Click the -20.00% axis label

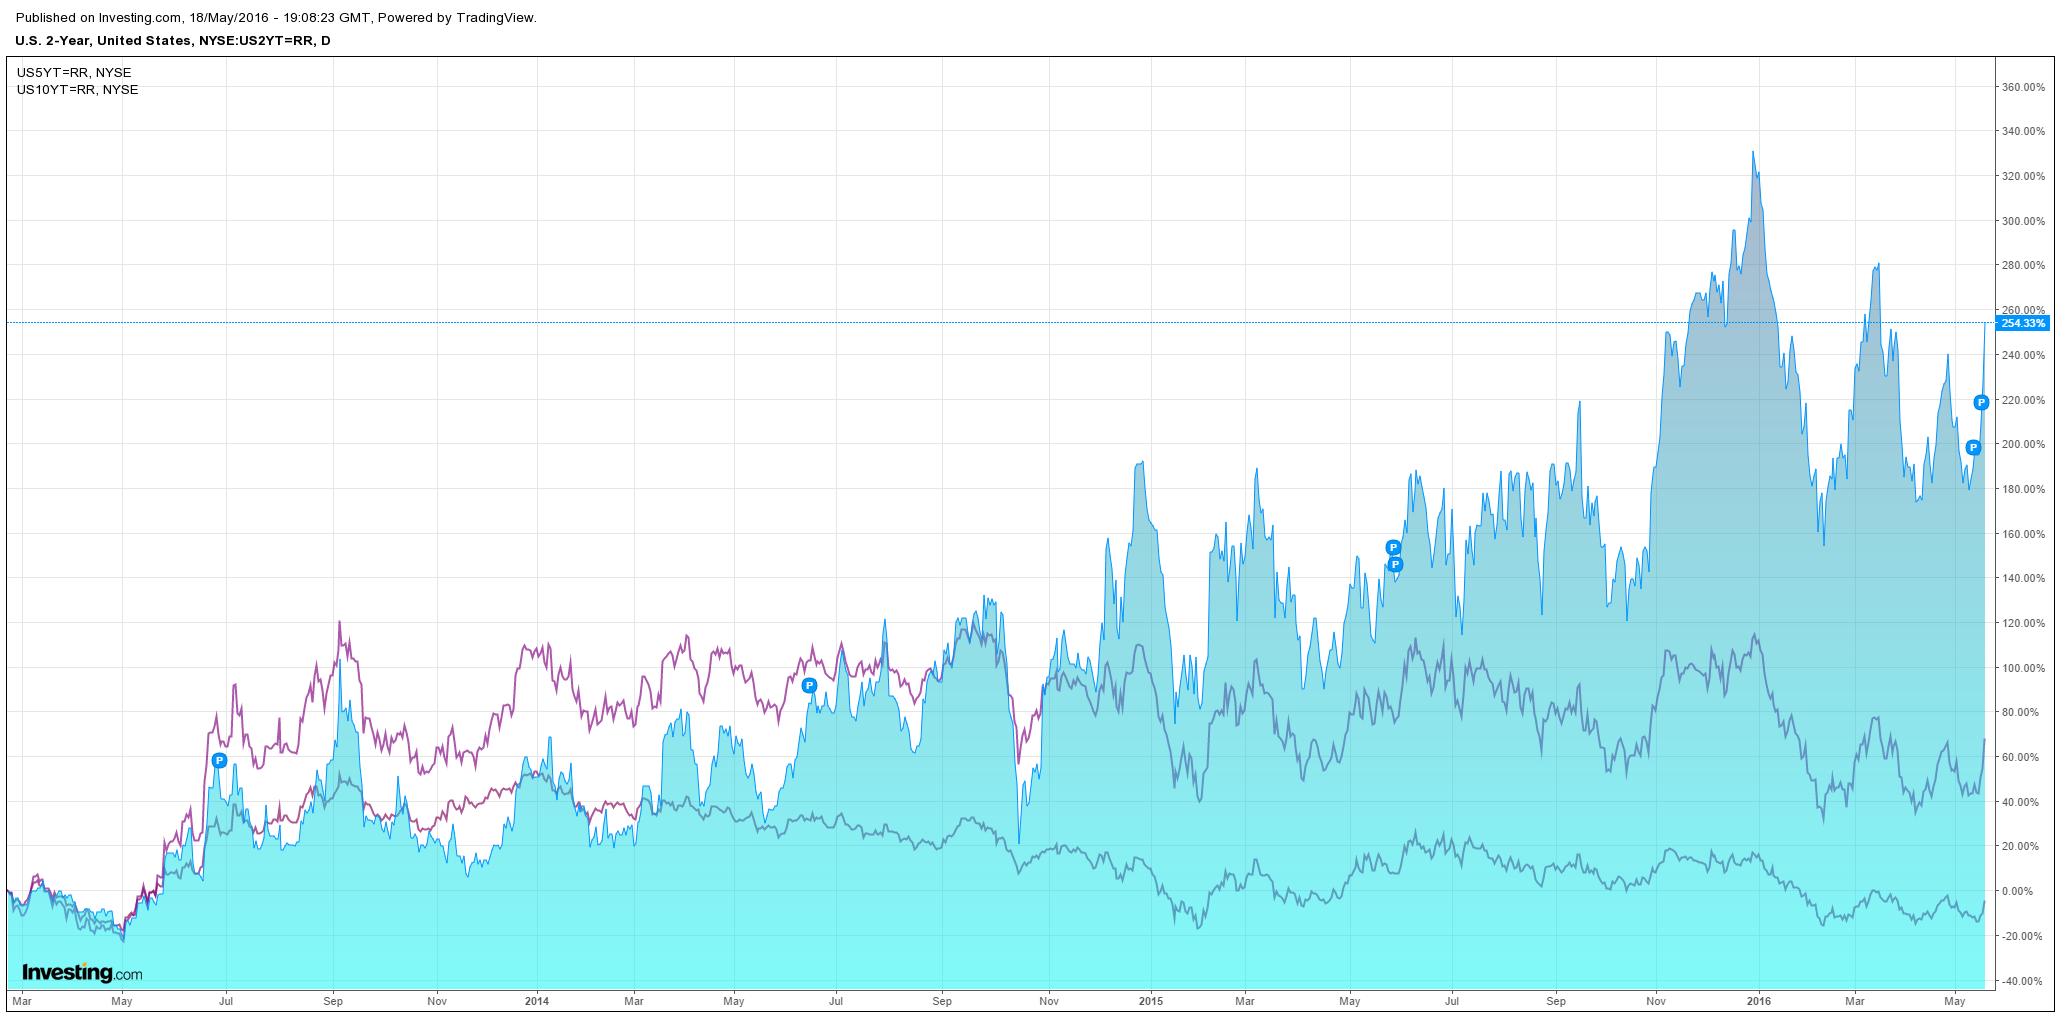point(2024,936)
